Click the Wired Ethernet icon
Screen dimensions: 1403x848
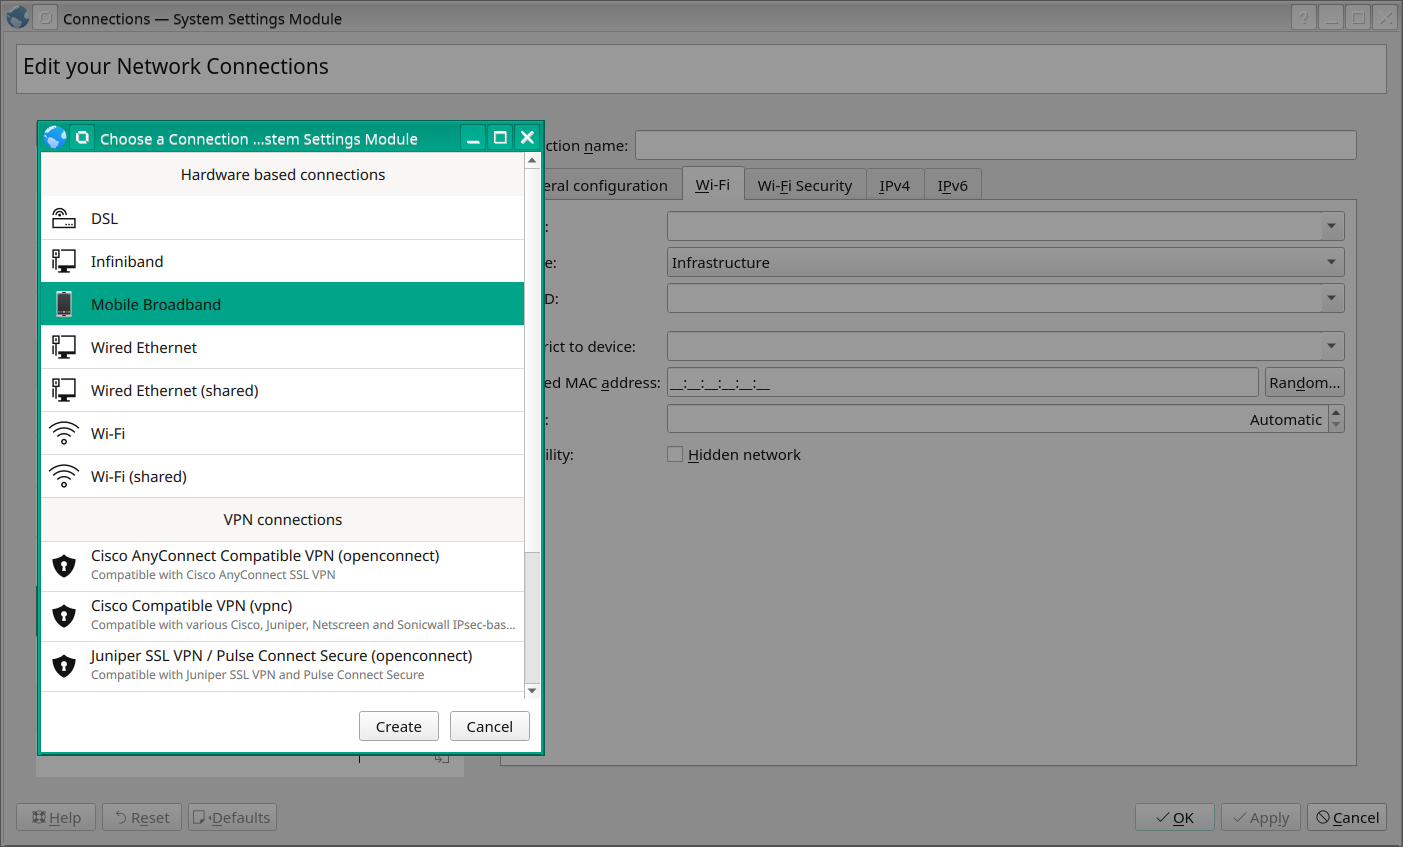(64, 347)
